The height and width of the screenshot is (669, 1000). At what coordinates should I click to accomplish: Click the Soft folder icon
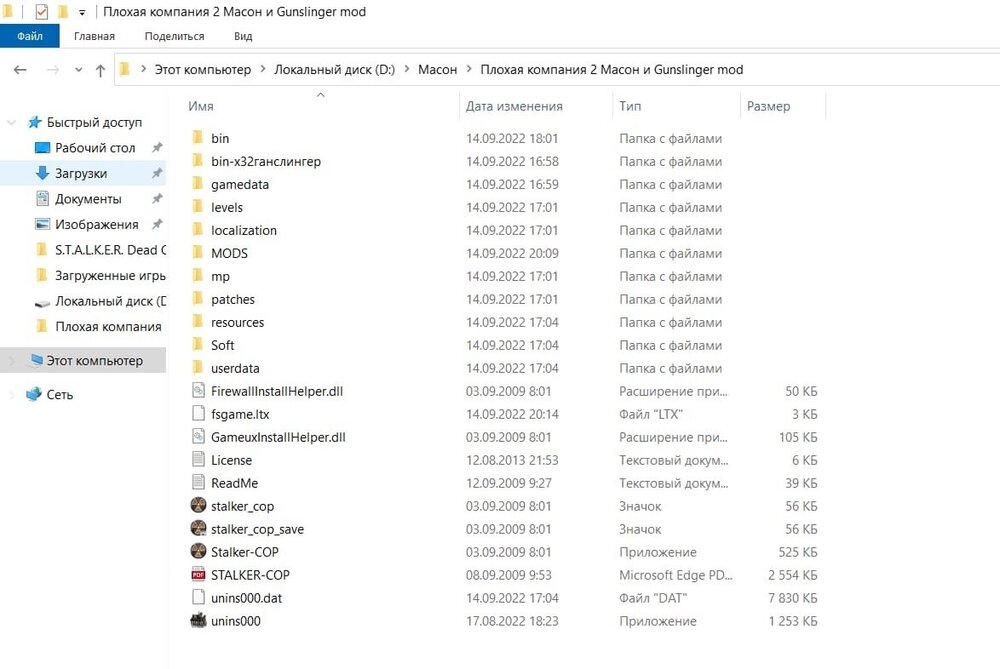click(198, 344)
